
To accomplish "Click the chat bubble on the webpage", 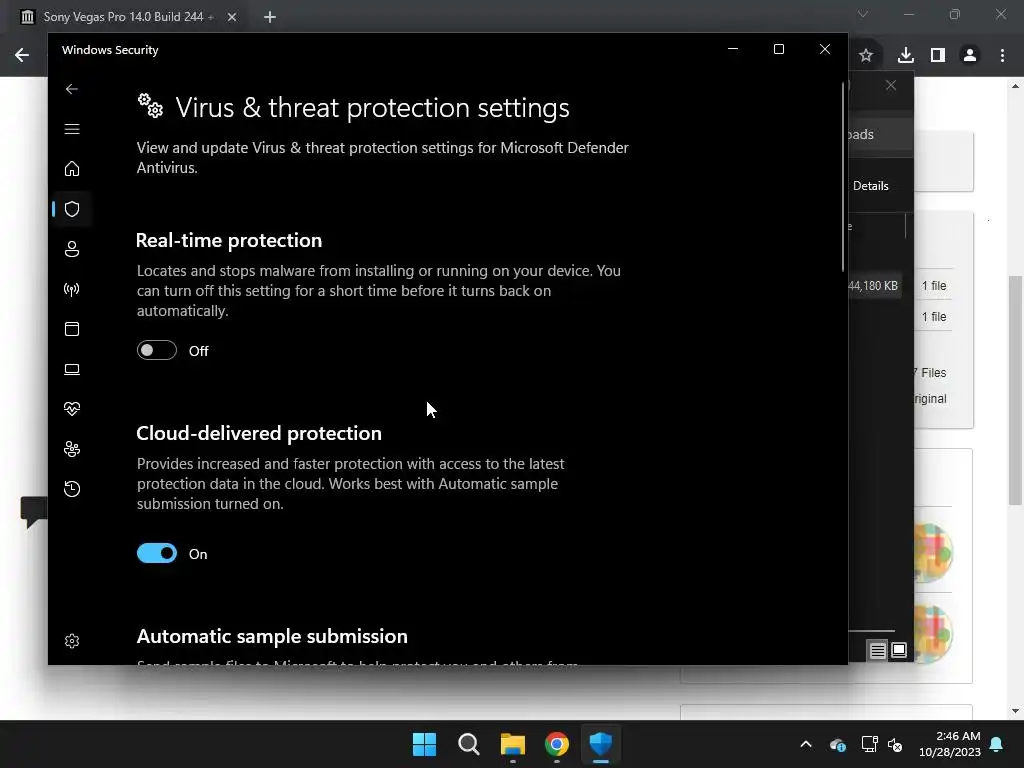I will (34, 511).
